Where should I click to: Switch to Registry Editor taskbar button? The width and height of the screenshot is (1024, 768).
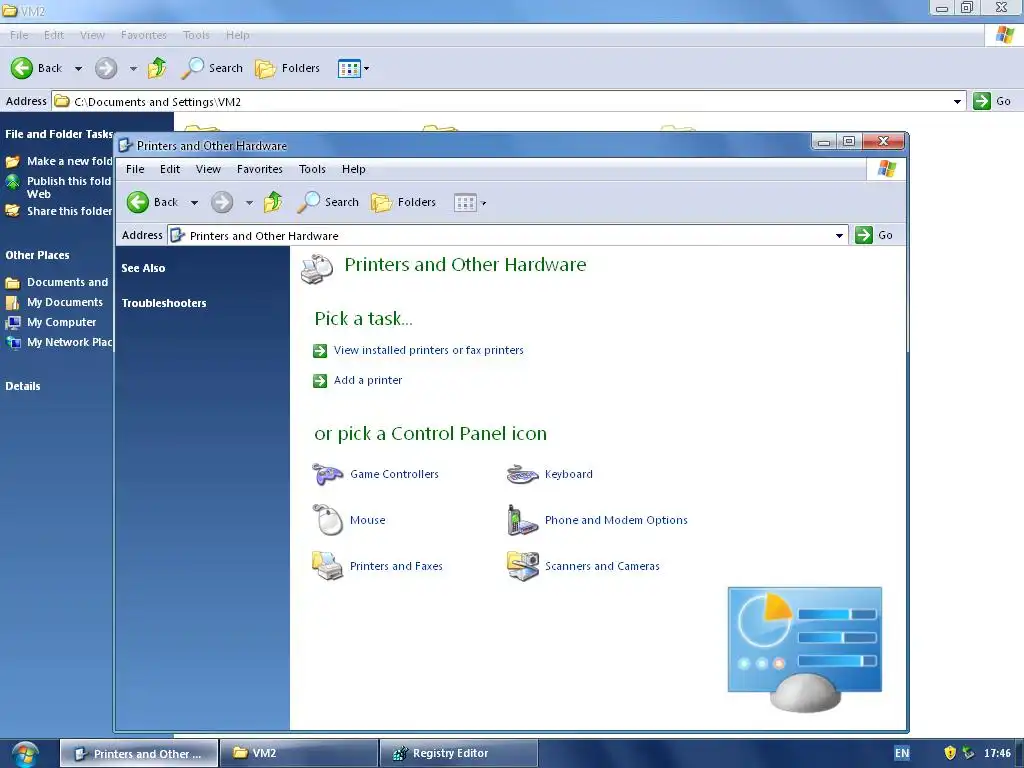coord(458,754)
